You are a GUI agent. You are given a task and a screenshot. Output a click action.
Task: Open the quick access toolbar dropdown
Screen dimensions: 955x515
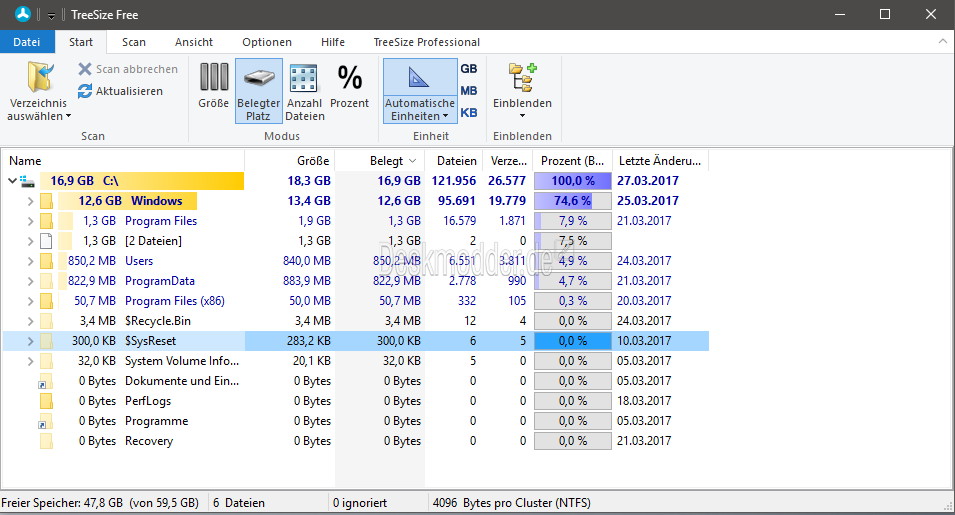pos(51,15)
